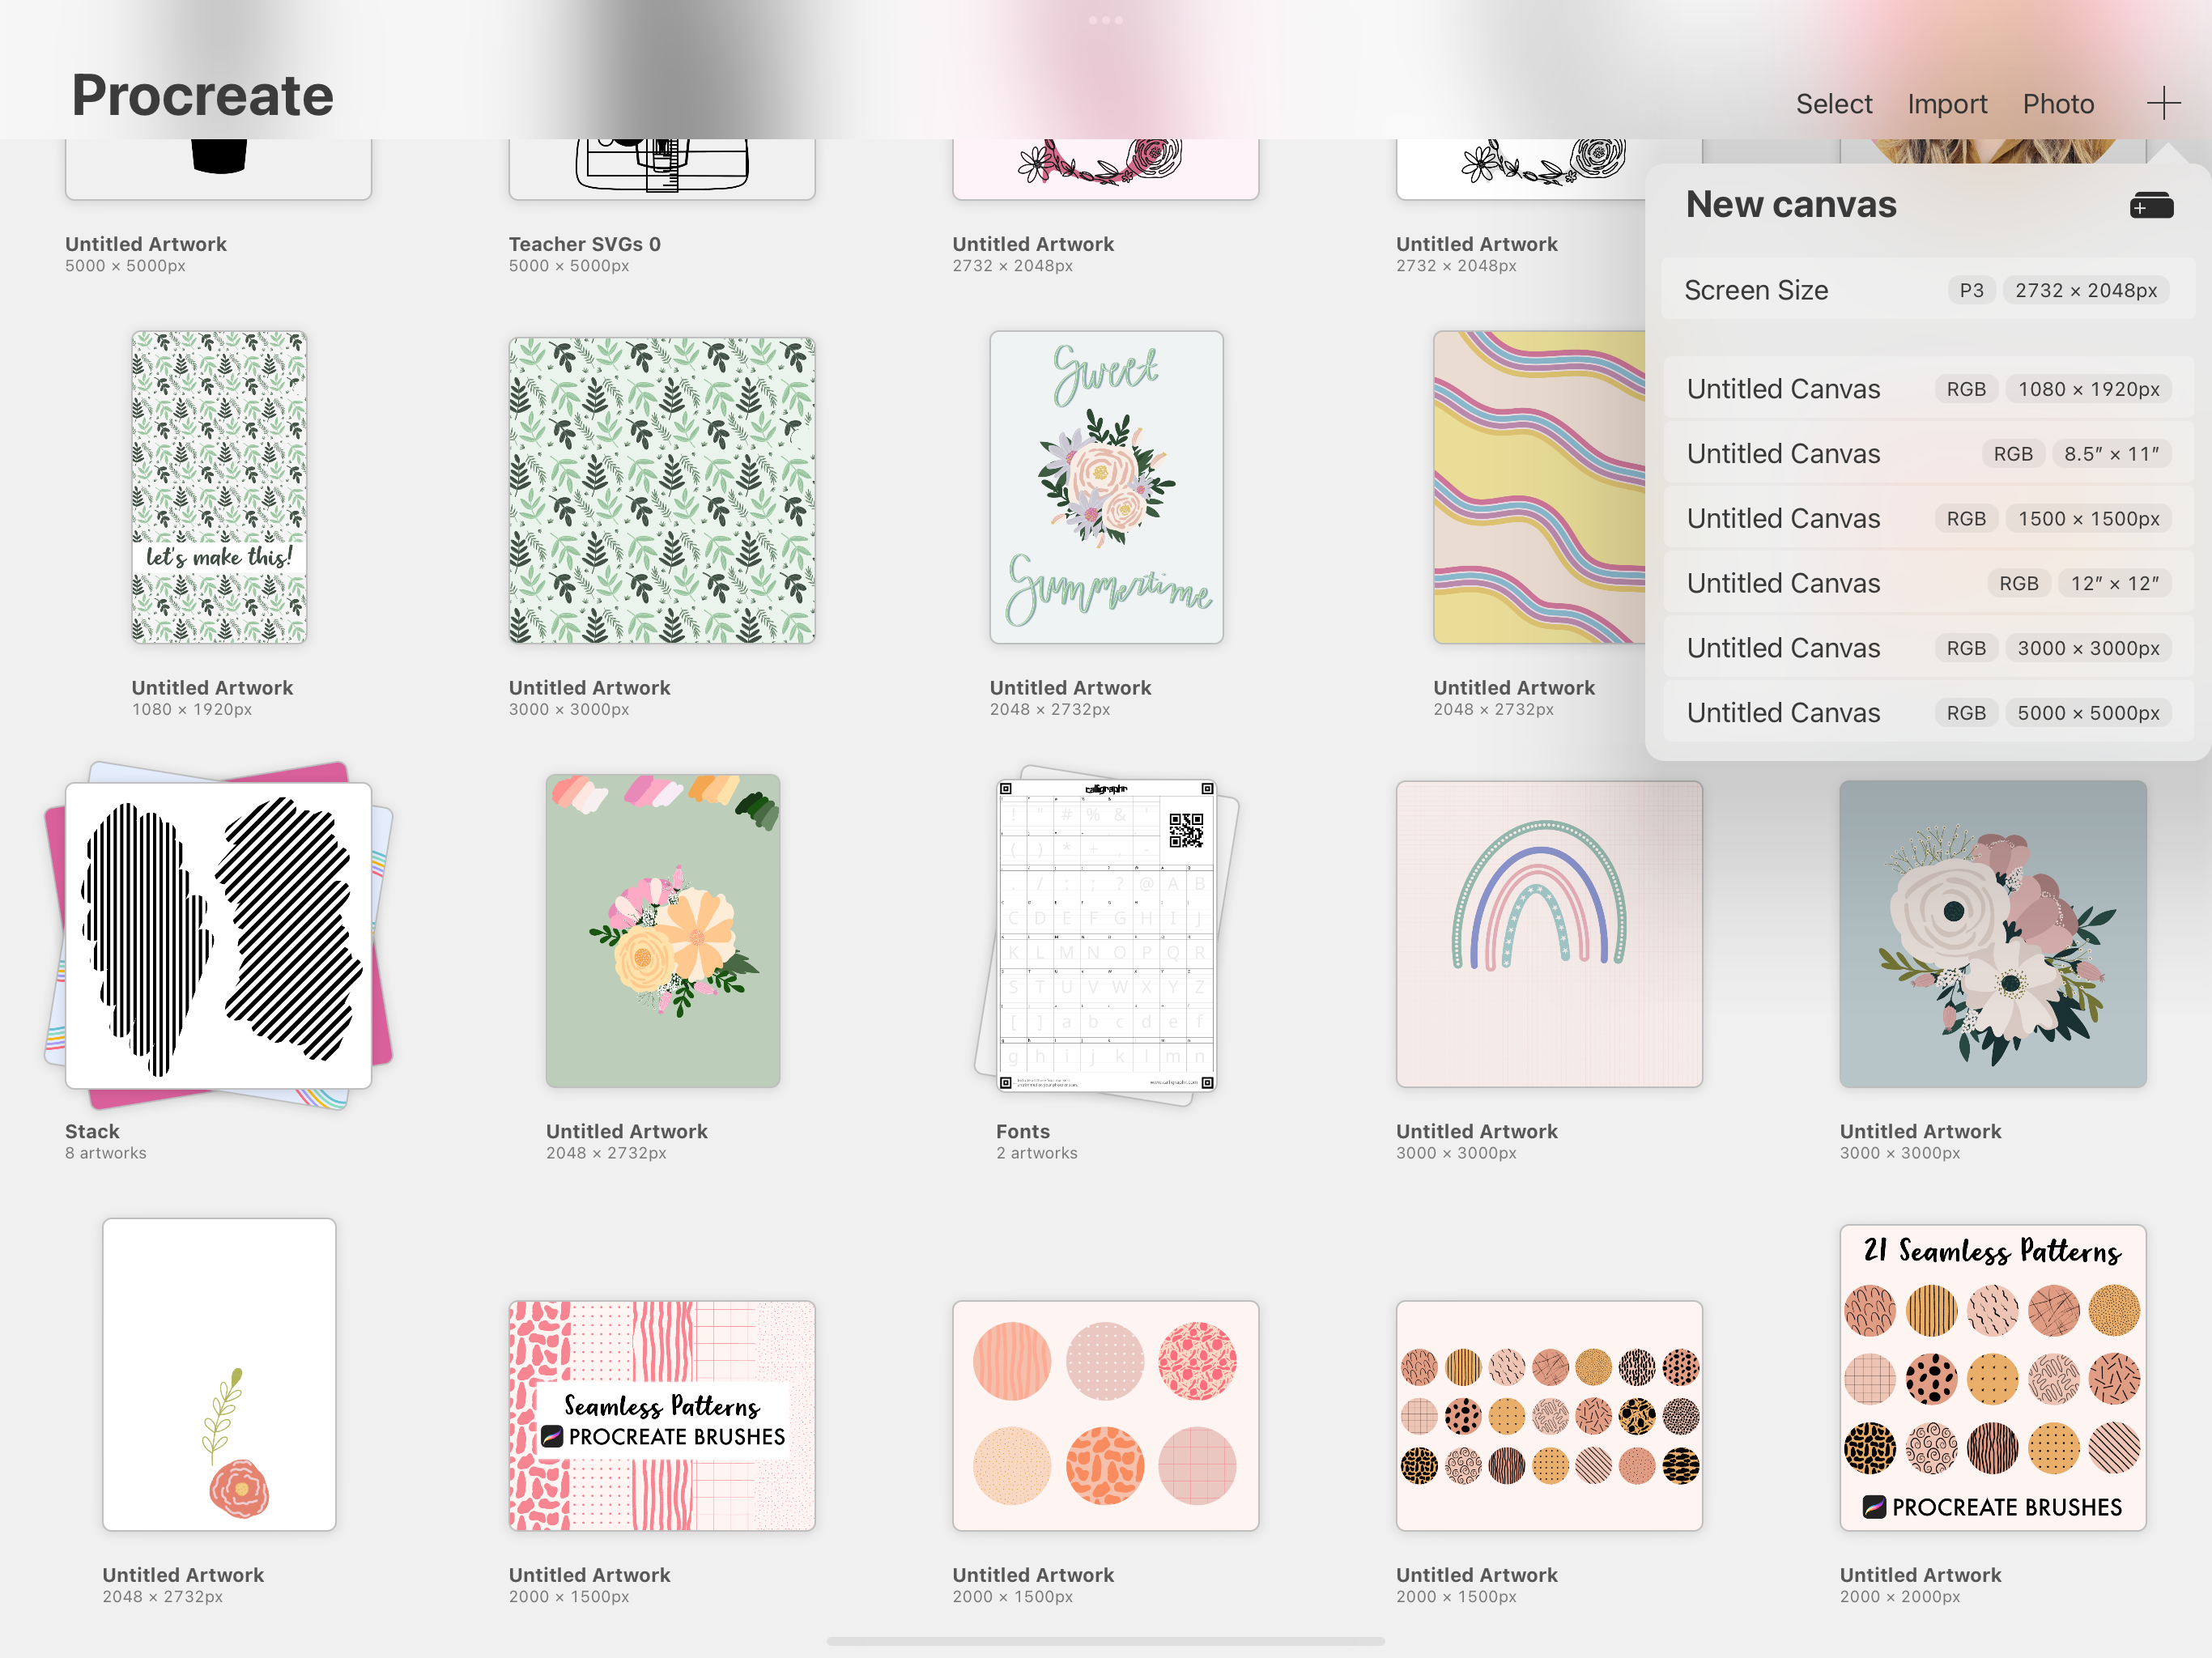Tap the Photo import icon
Screen dimensions: 2212x1658
click(2057, 101)
